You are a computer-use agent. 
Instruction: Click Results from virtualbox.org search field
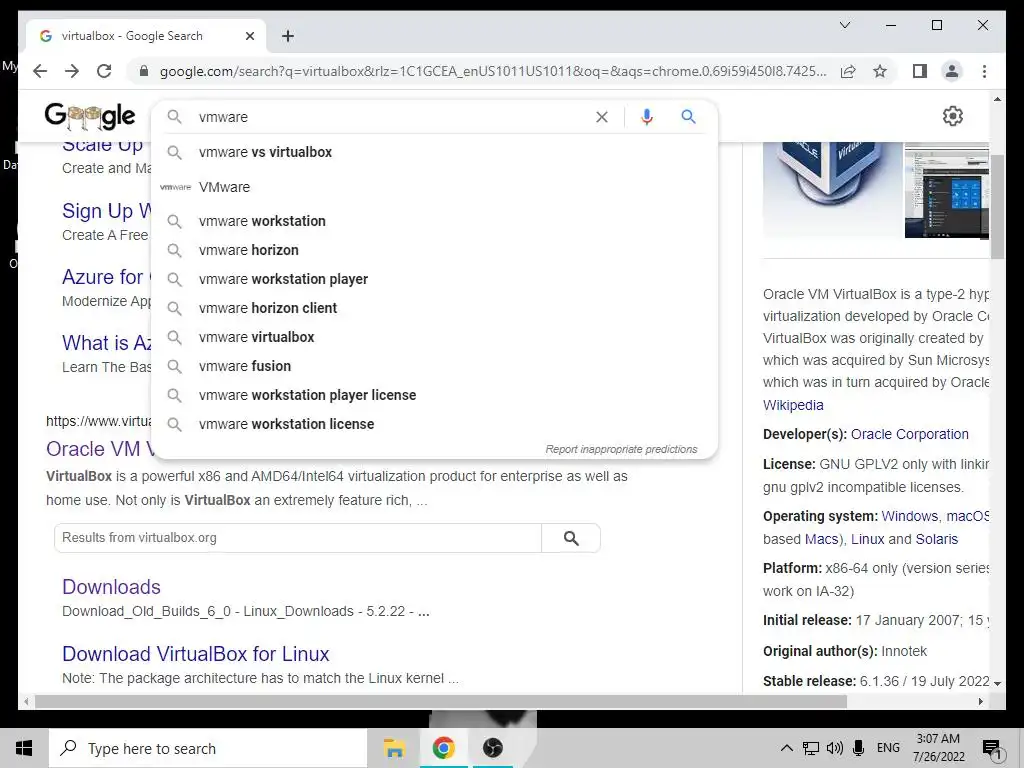coord(298,538)
